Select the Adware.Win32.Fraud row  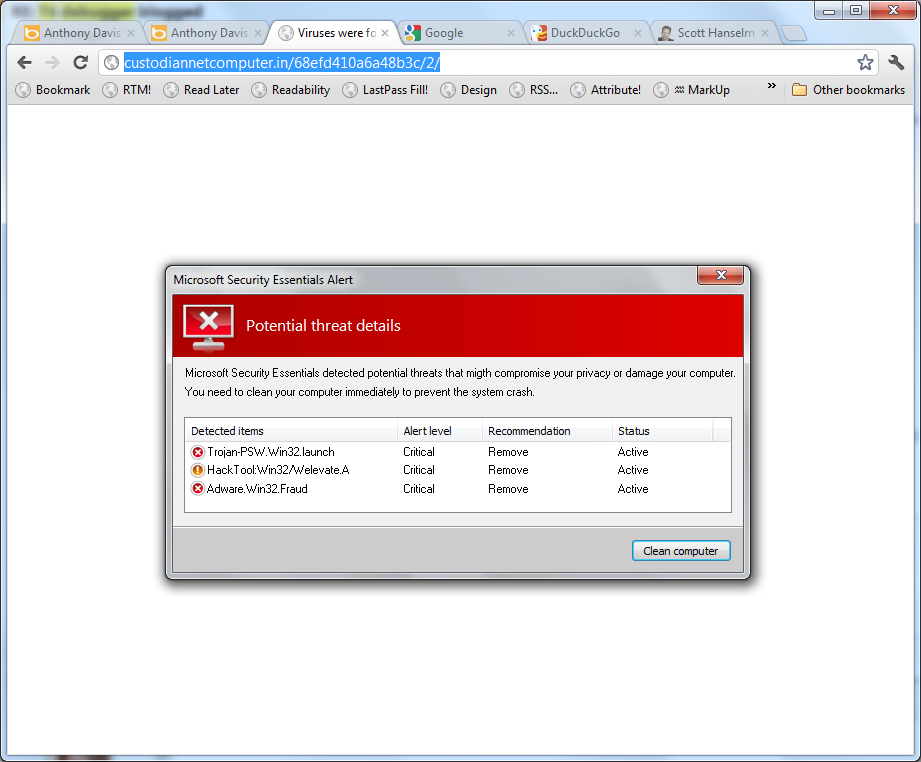coord(458,489)
